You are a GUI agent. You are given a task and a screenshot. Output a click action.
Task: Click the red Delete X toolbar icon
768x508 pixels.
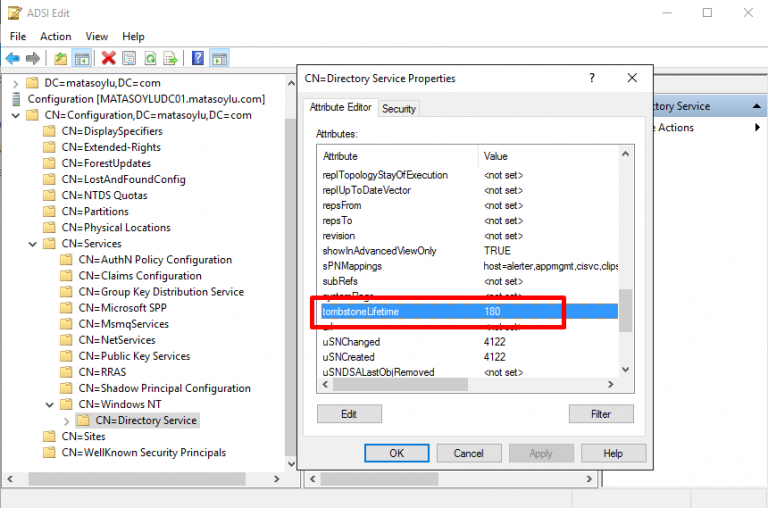[108, 58]
